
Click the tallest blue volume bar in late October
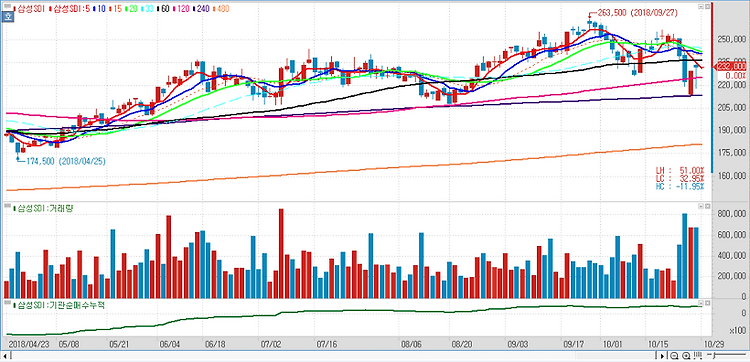pyautogui.click(x=684, y=256)
